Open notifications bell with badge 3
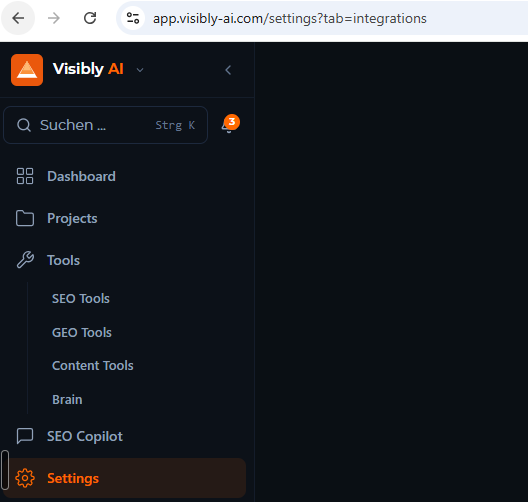 click(x=229, y=125)
